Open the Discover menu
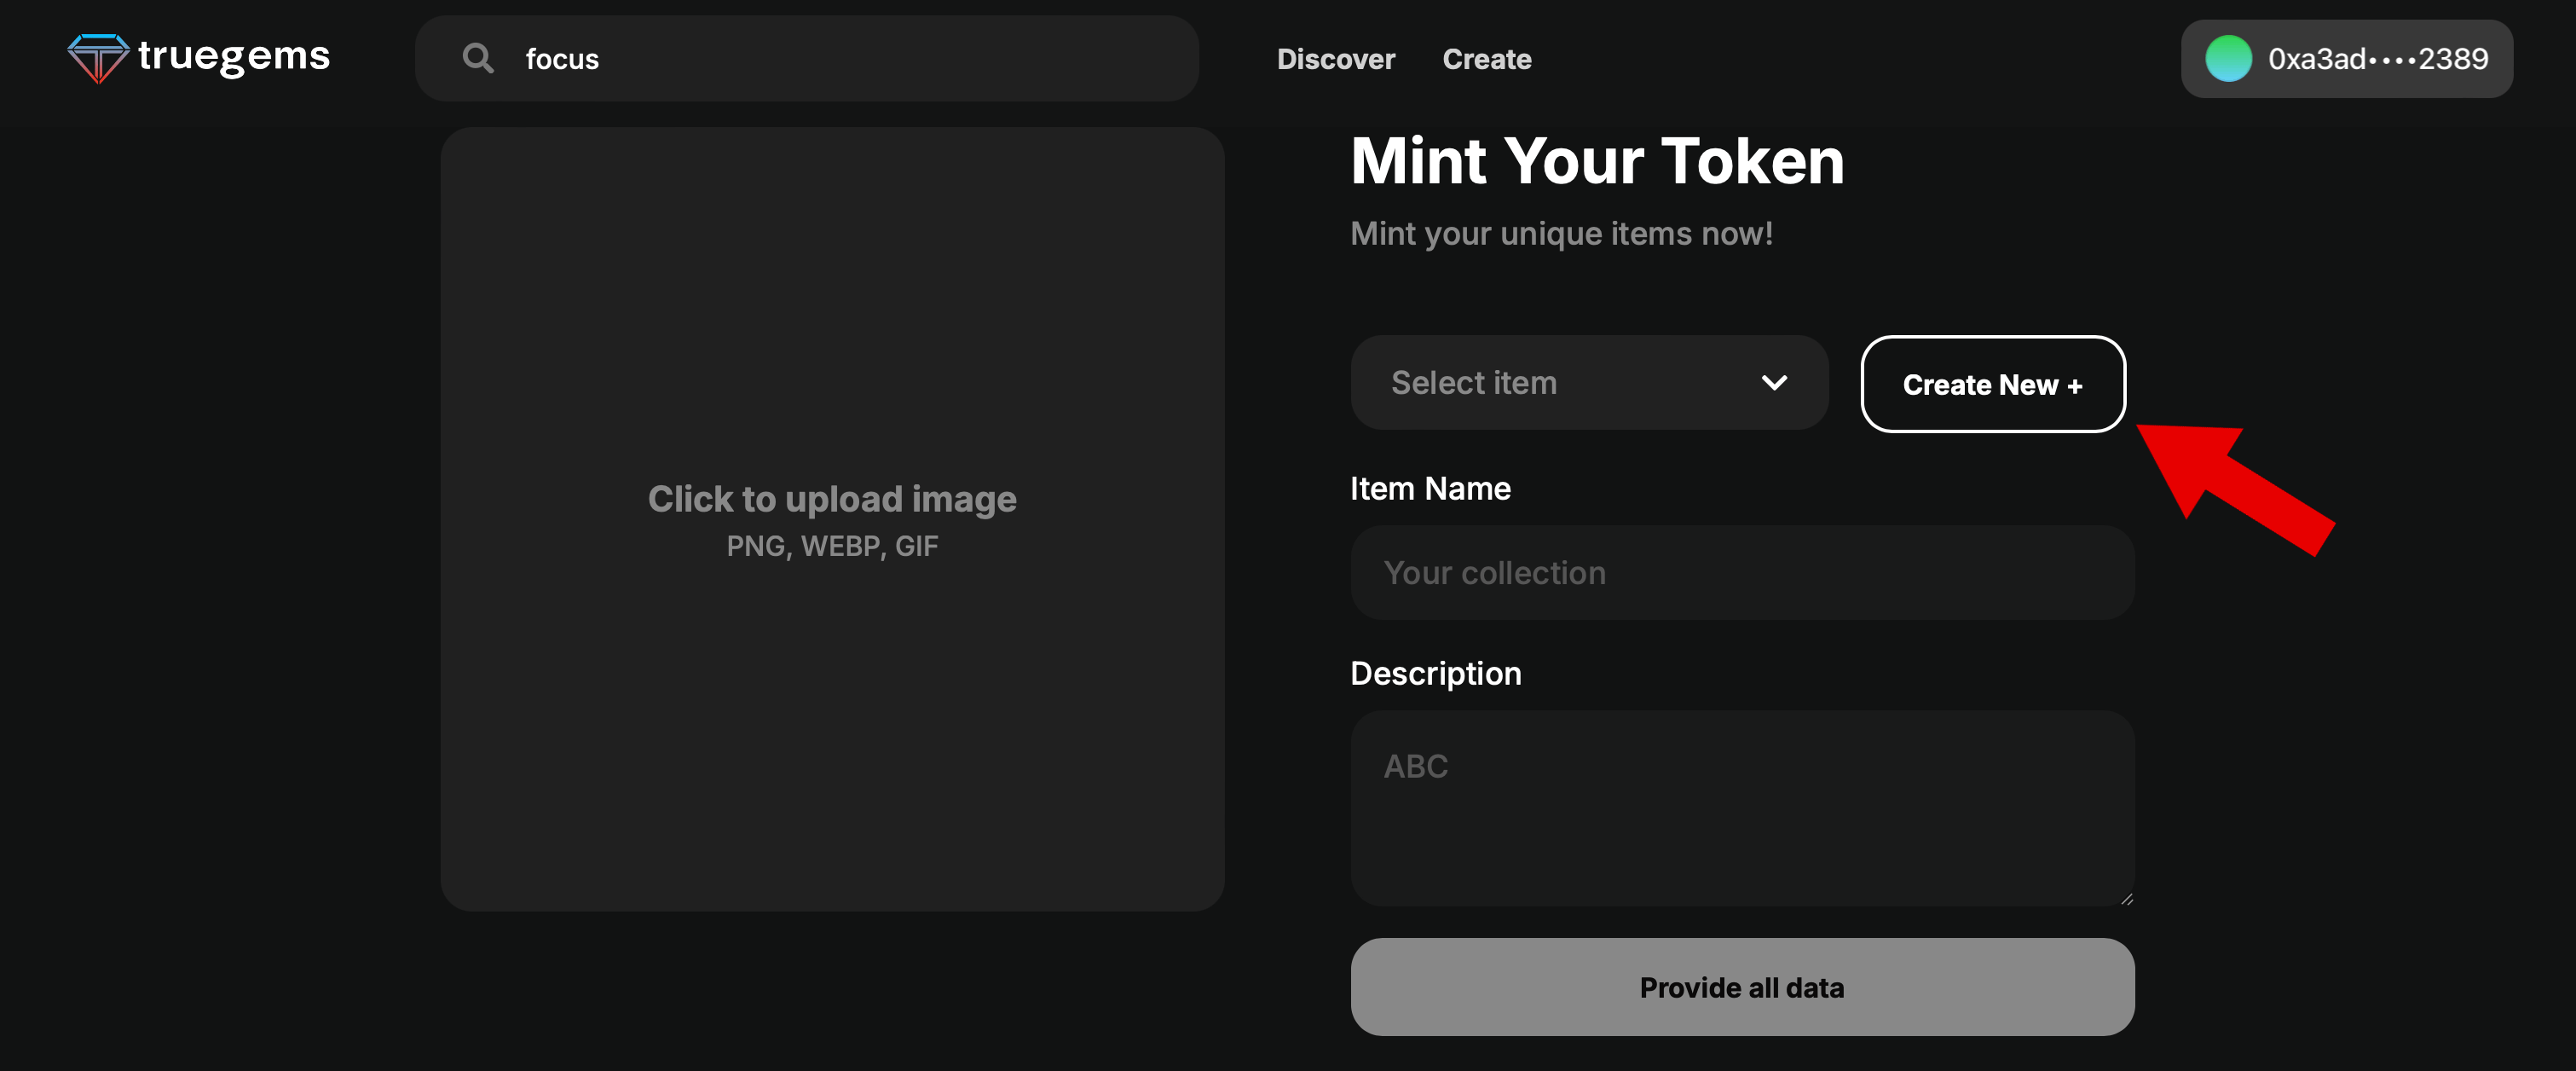 (x=1335, y=59)
